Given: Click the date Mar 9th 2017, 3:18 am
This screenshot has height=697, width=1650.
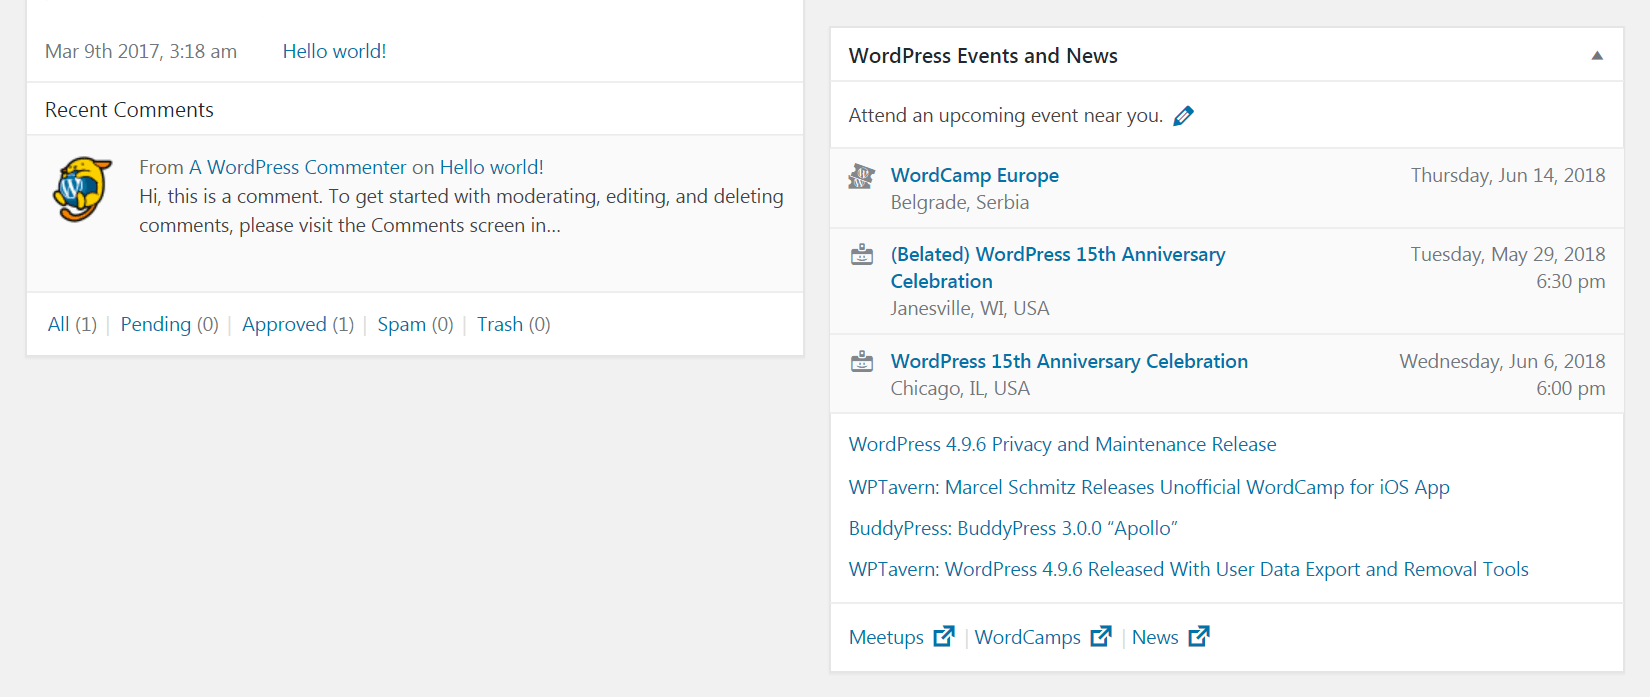Looking at the screenshot, I should tap(141, 51).
